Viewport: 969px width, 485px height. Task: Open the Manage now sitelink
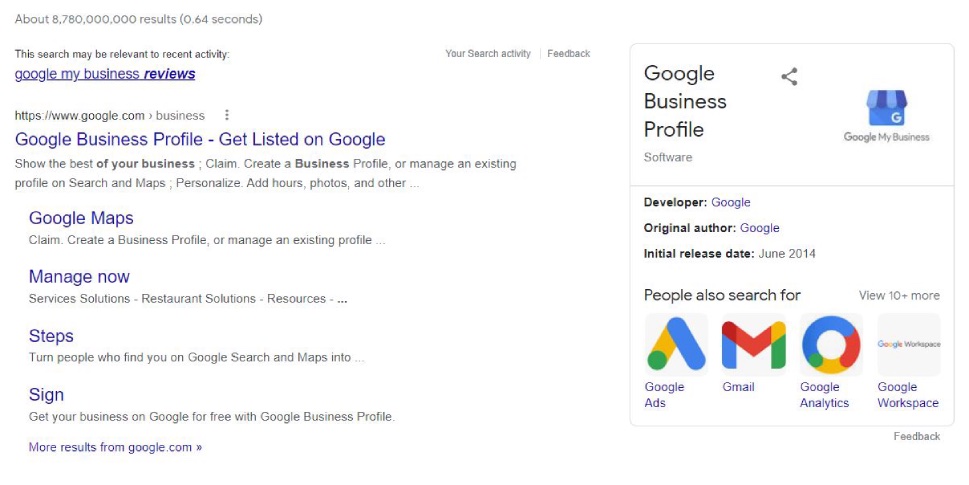coord(79,277)
